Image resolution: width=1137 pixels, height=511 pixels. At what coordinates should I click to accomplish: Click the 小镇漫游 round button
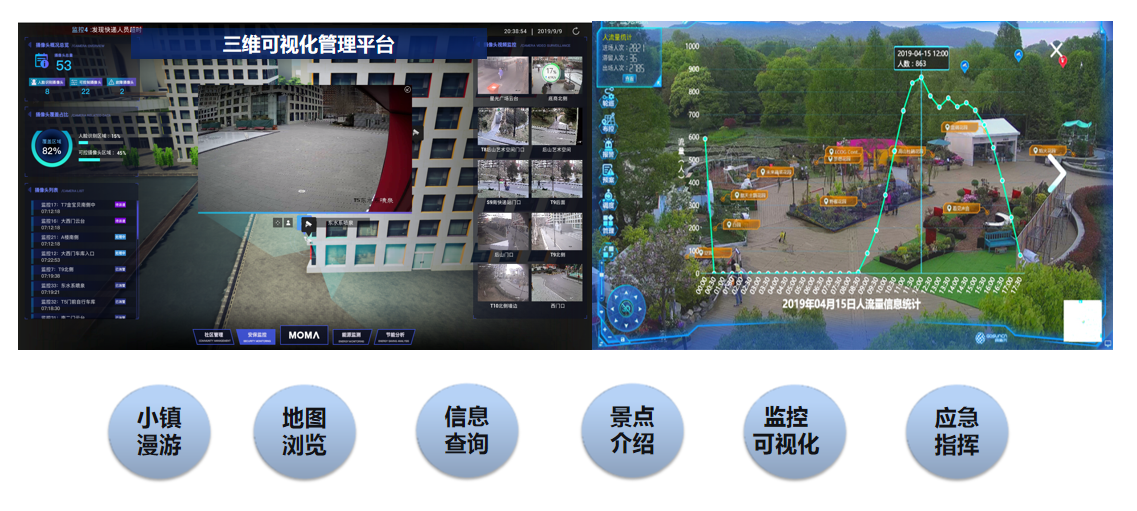pos(159,431)
